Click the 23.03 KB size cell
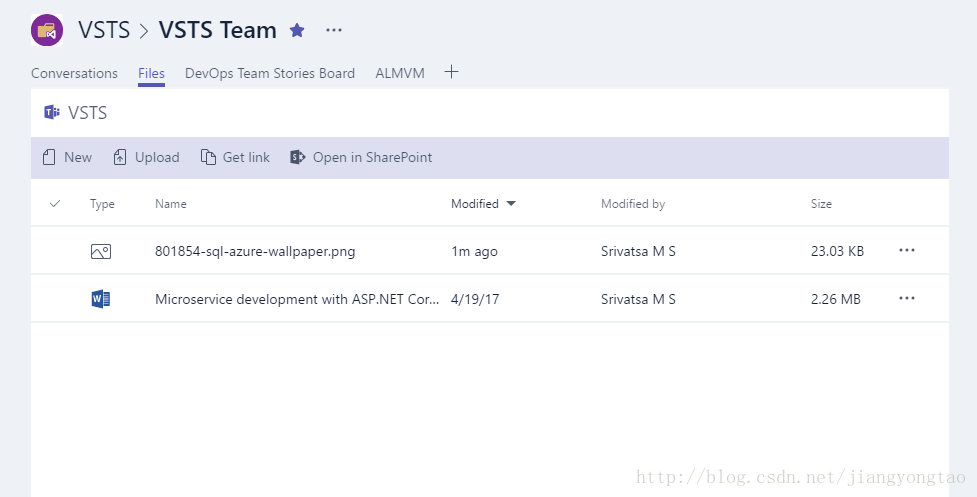Screen dimensions: 977x497 837,252
